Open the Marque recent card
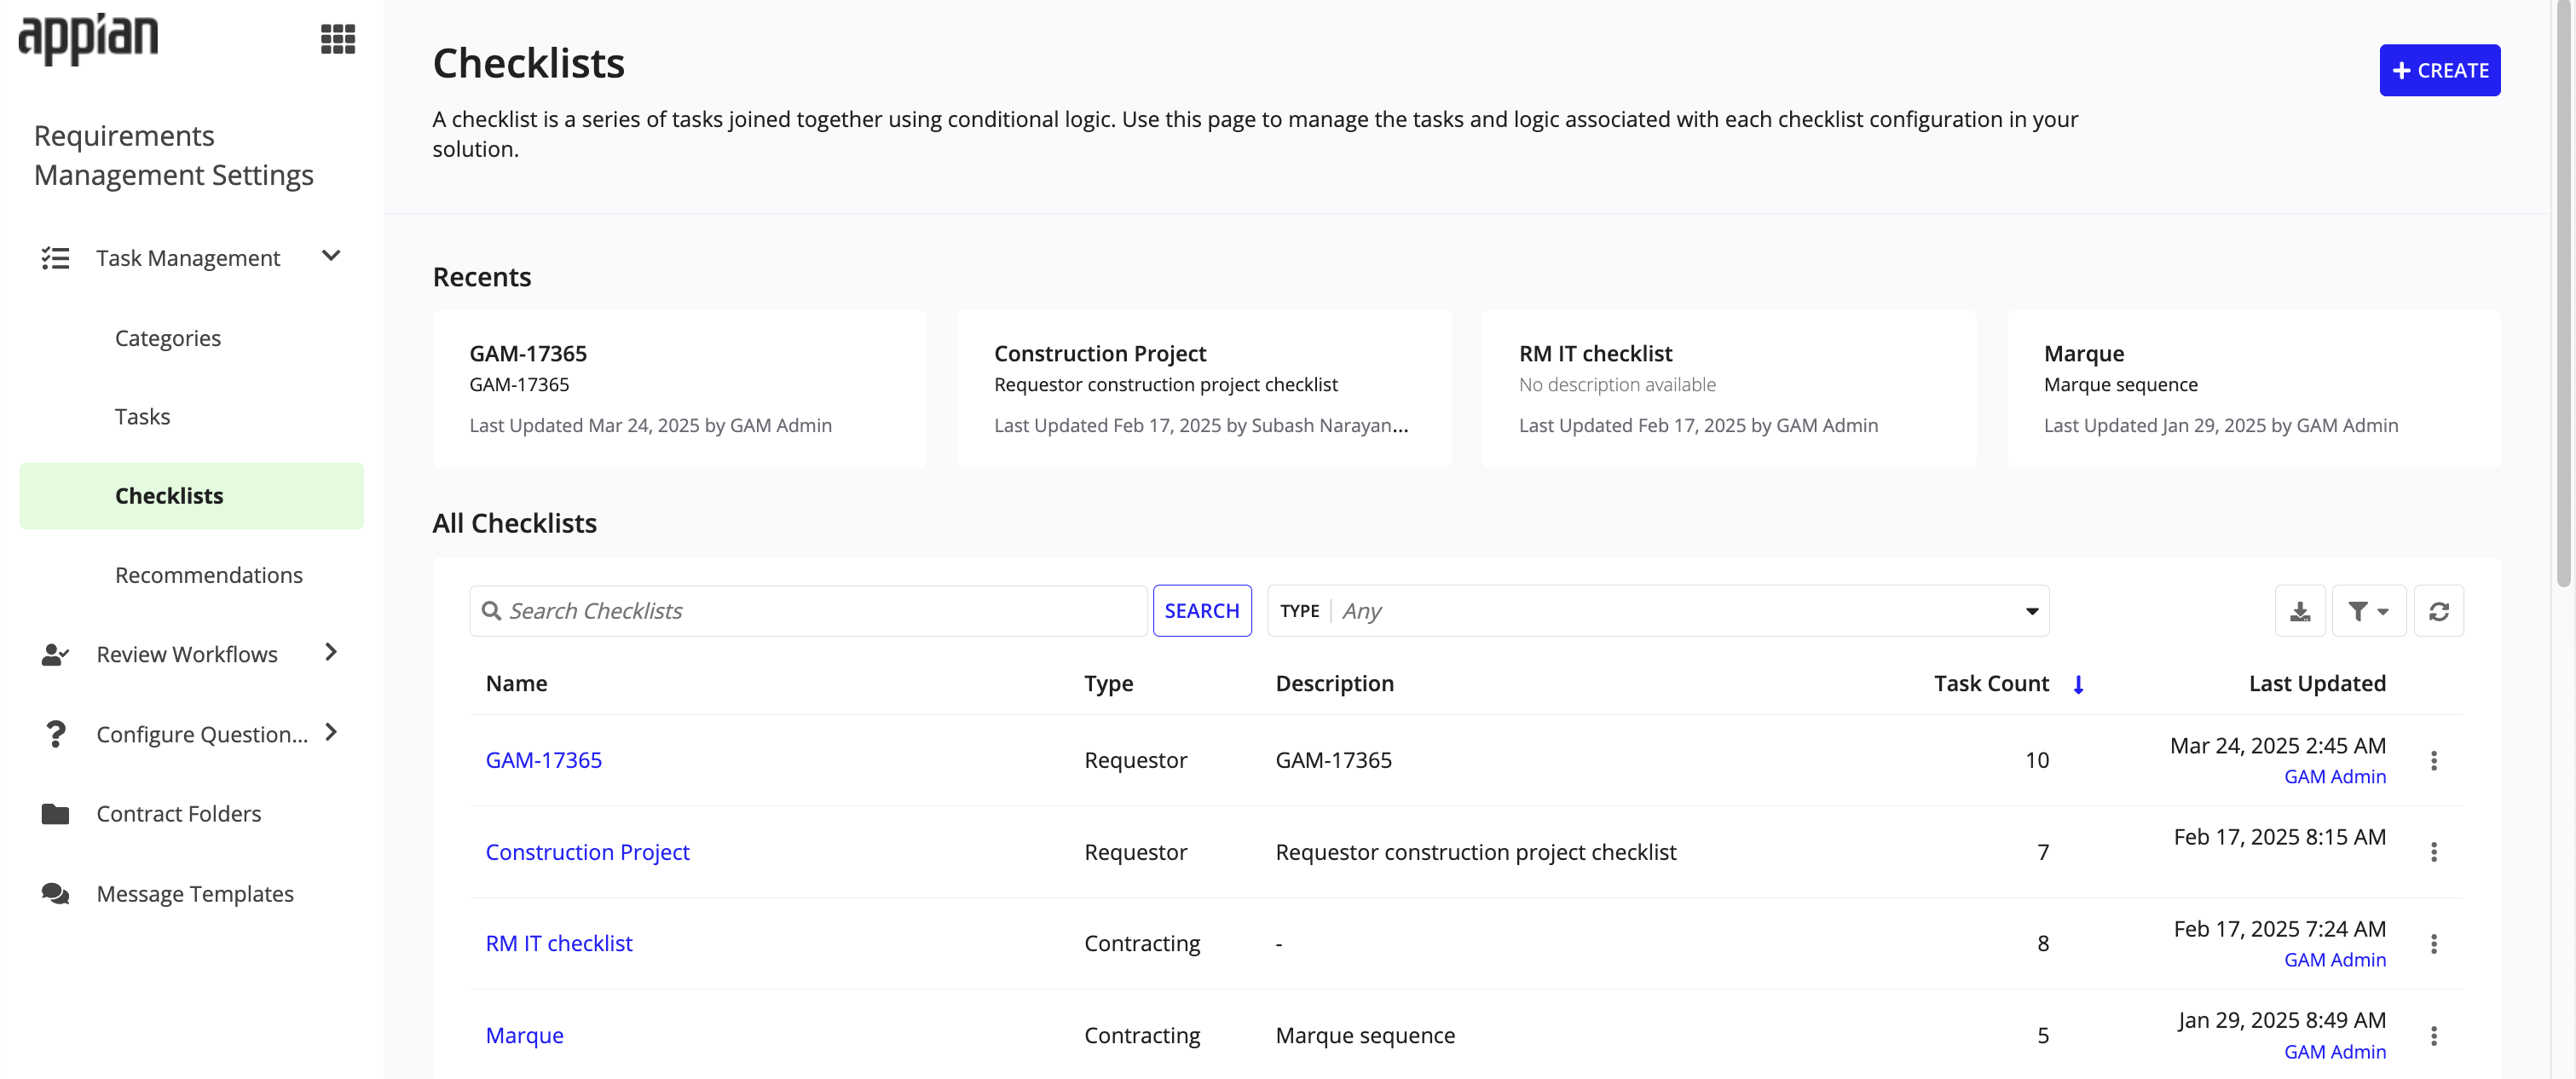 (2254, 388)
